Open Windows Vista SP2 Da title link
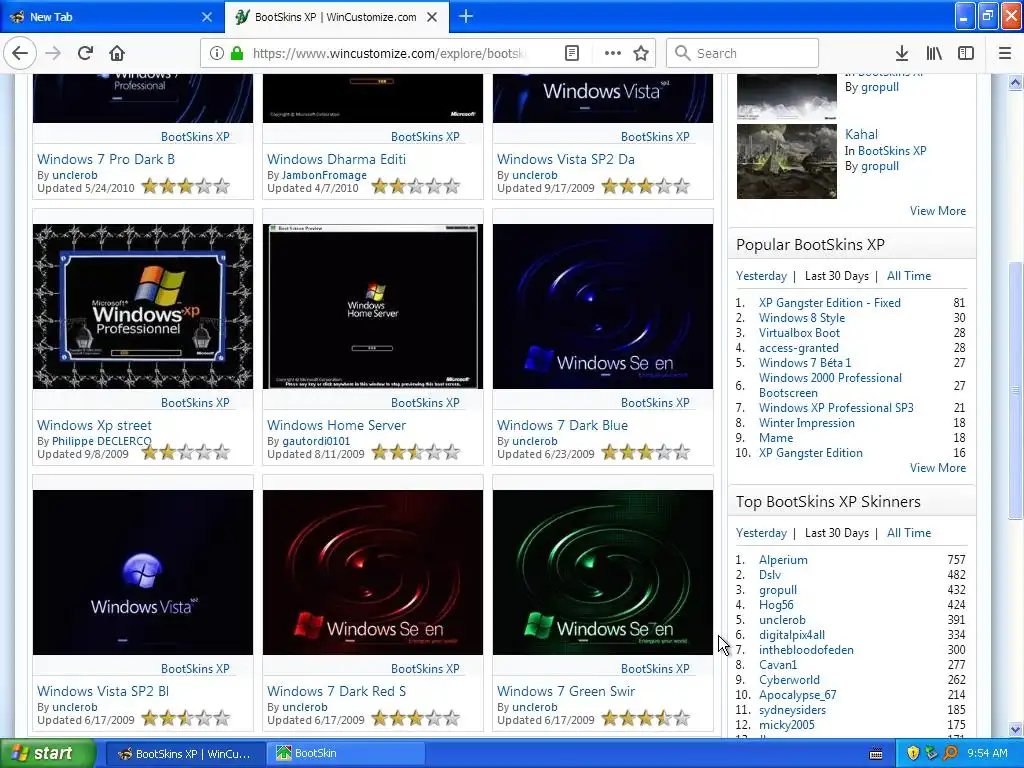 pos(566,159)
